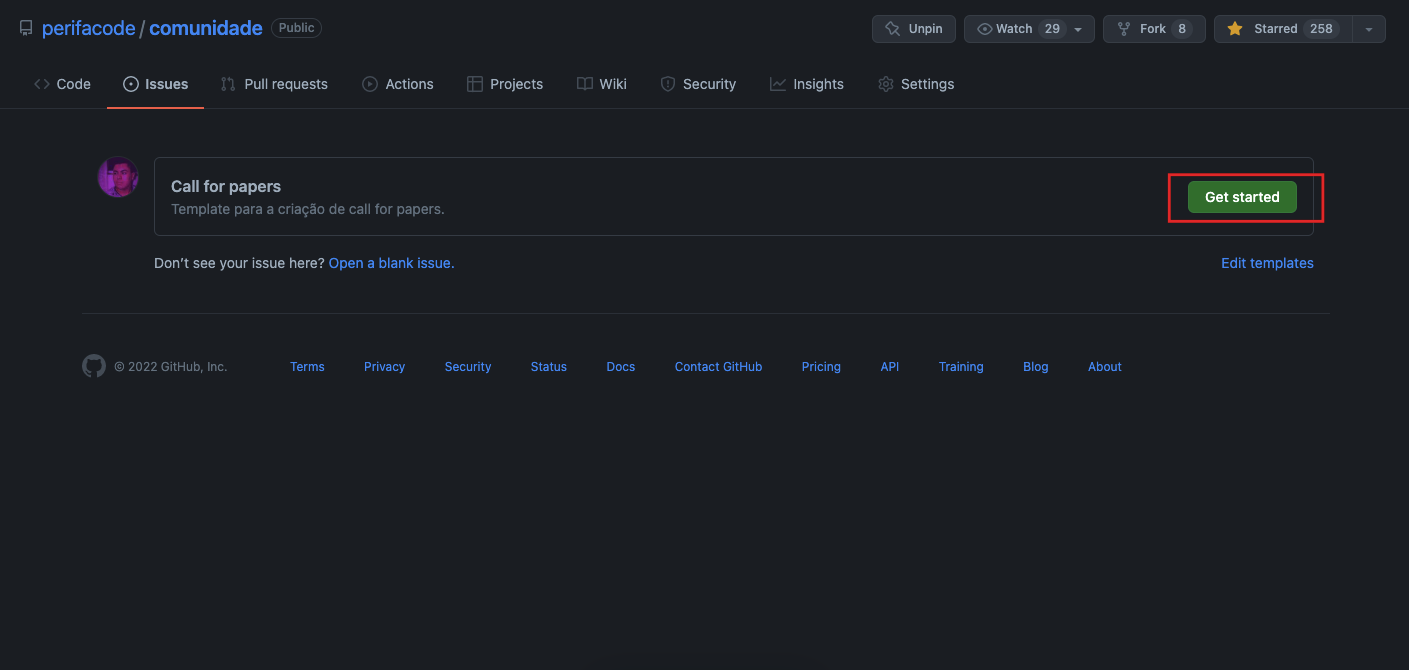Open the Training footer link
Screen dimensions: 1409x670
pos(961,367)
